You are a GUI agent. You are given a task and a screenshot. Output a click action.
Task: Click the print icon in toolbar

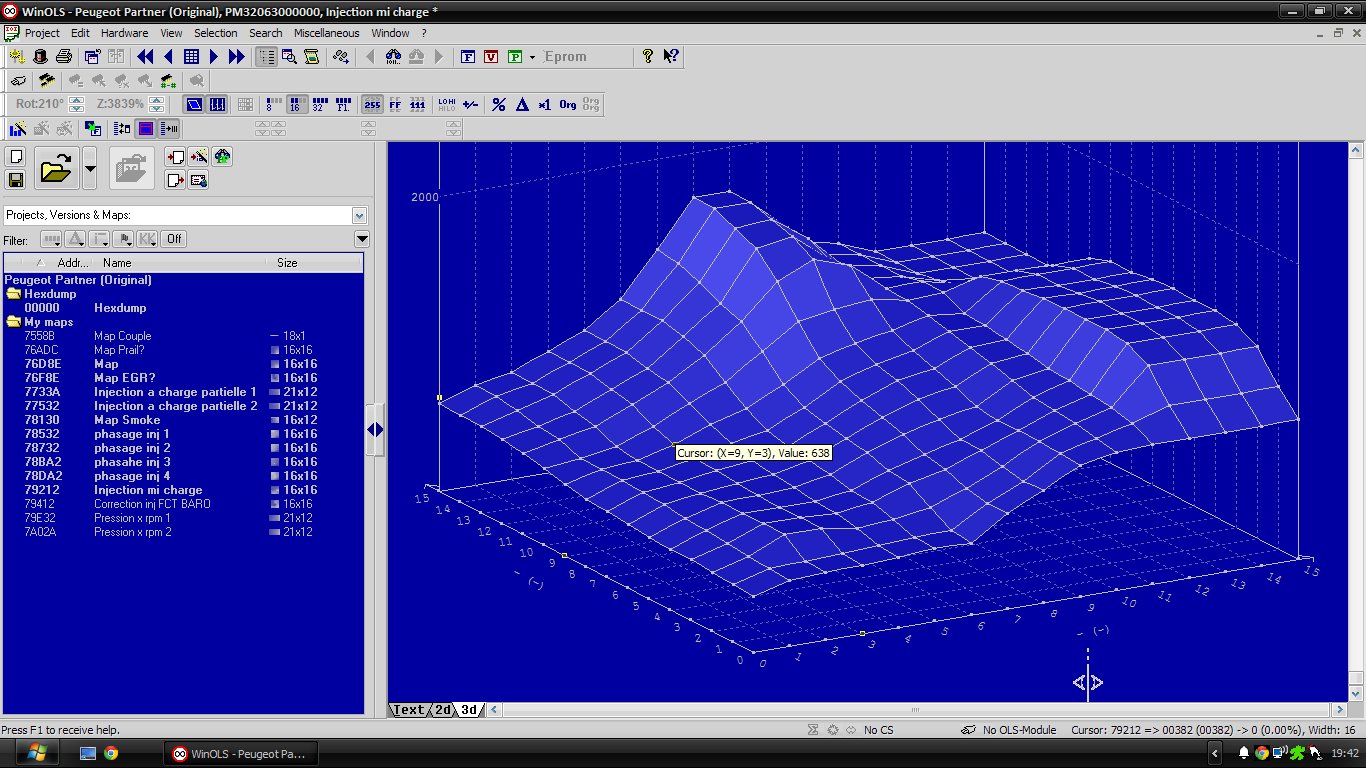click(x=64, y=57)
